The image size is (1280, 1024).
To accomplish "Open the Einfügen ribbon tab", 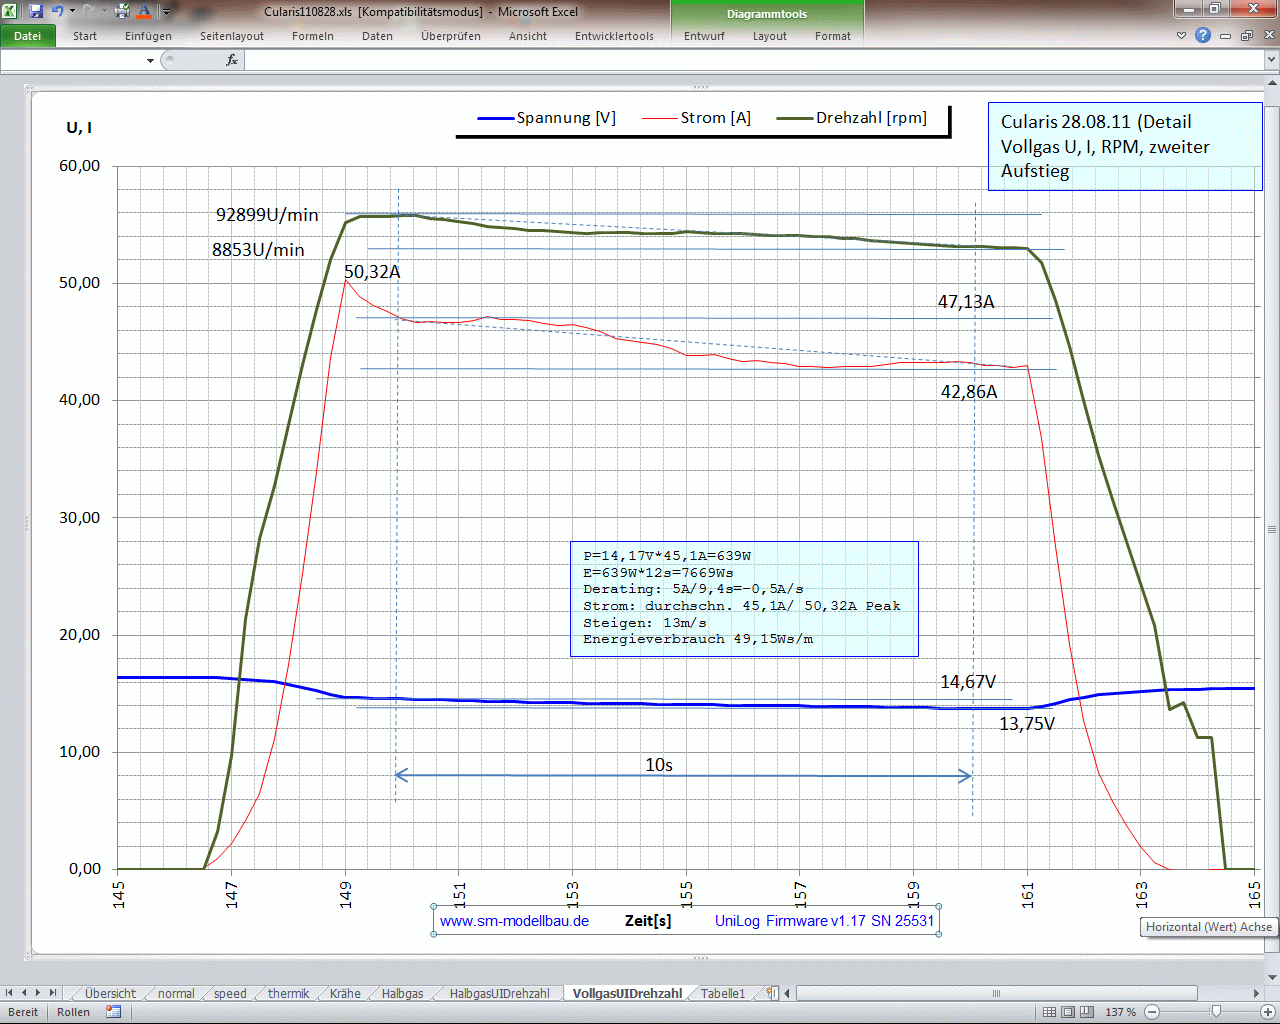I will pos(148,36).
